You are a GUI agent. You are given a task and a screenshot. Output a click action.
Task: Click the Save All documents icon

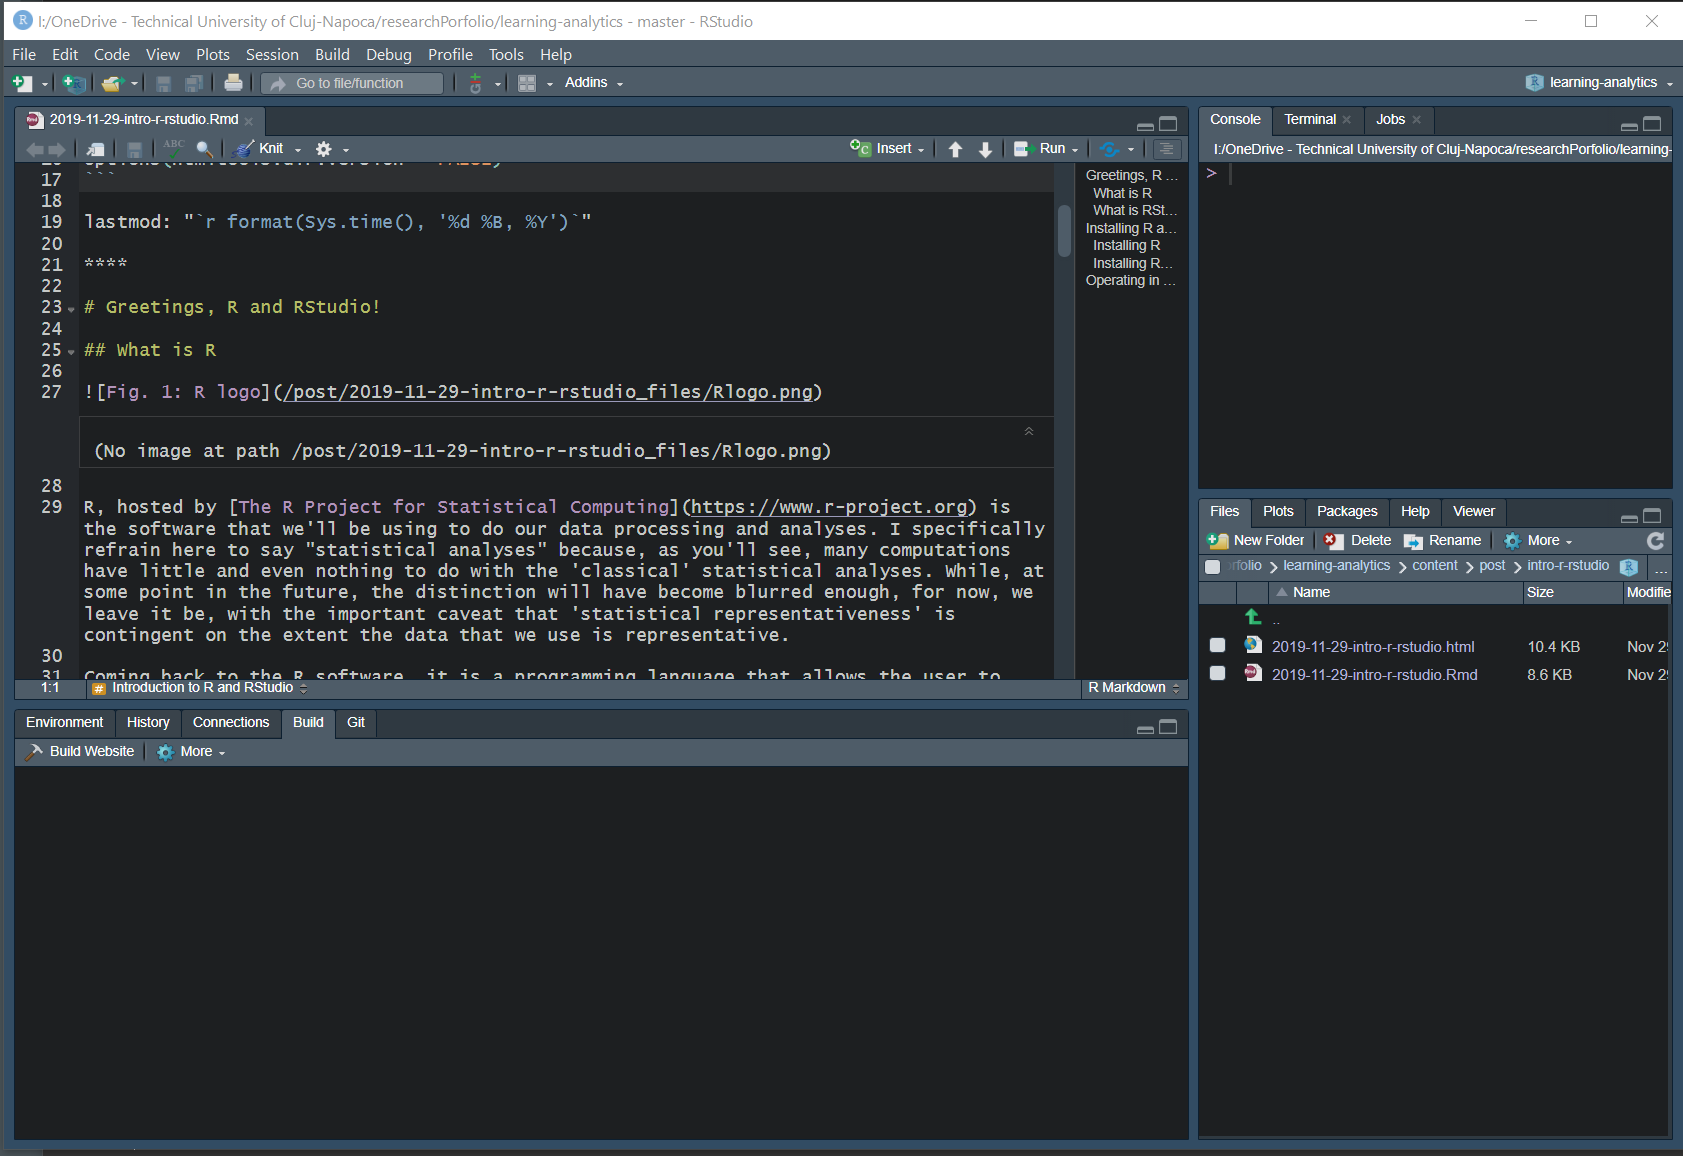(x=195, y=83)
